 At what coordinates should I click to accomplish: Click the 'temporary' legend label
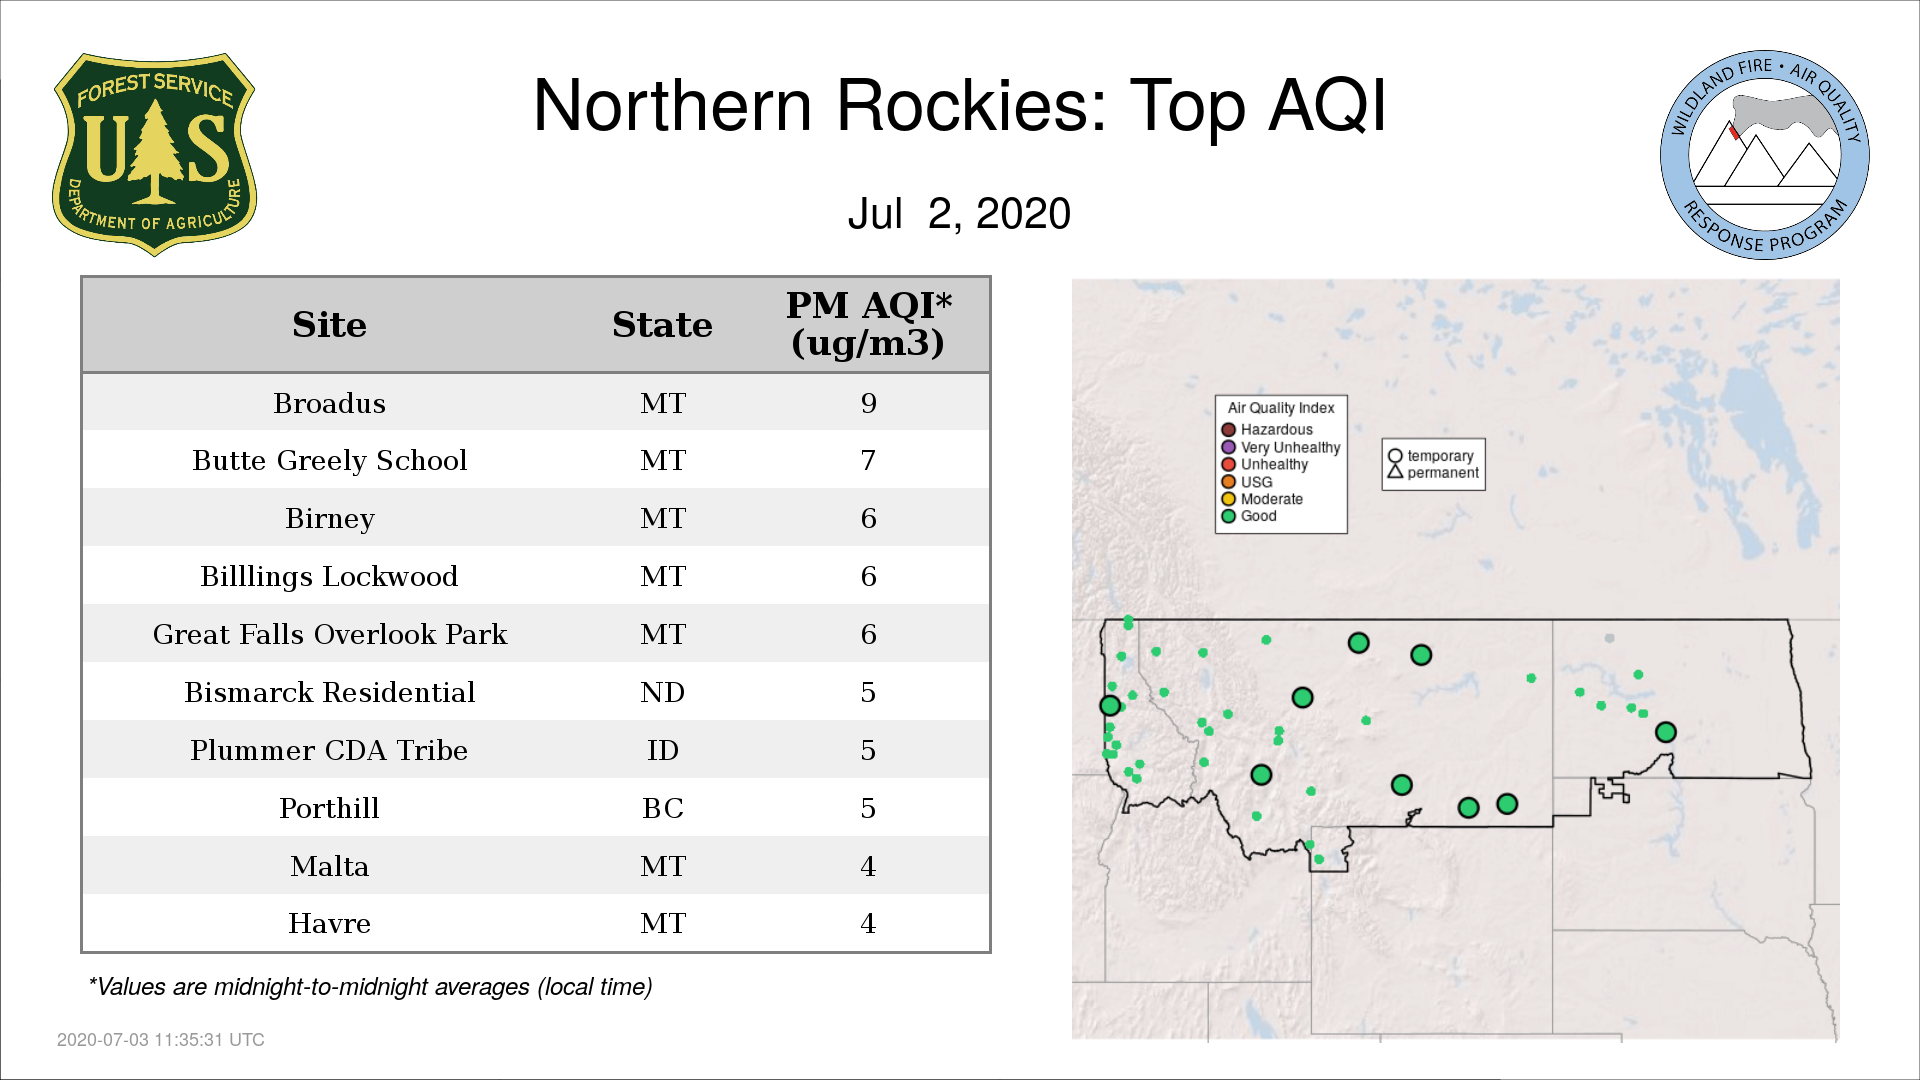coord(1441,456)
